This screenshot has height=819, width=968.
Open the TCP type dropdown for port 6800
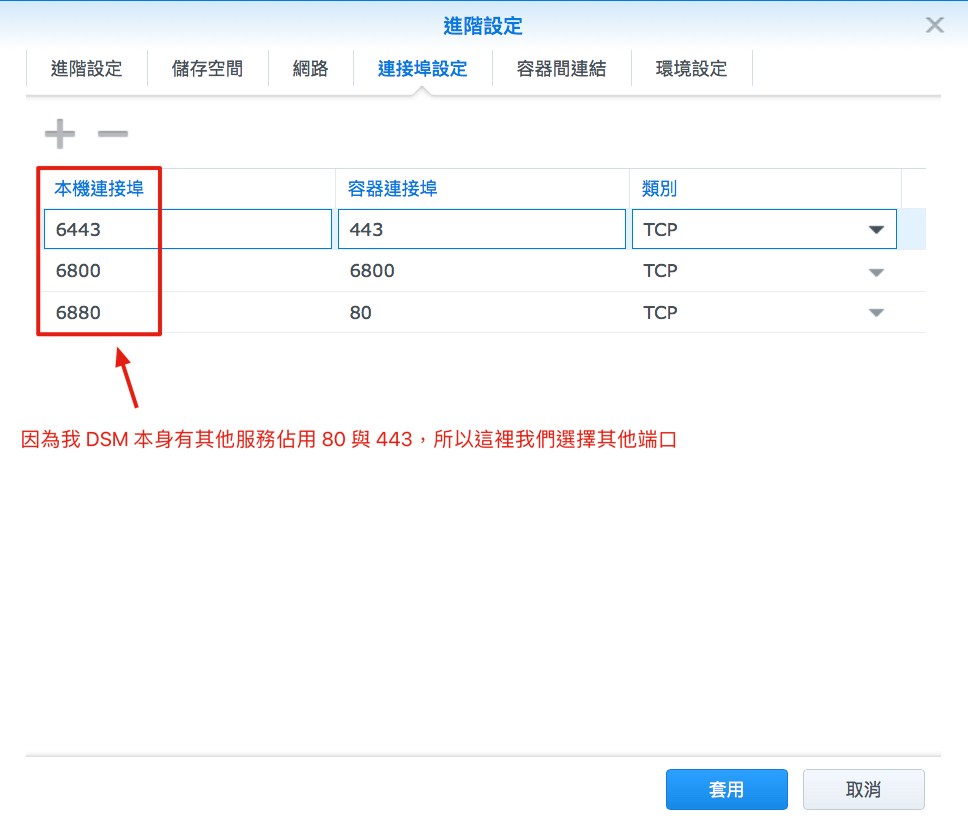click(877, 271)
